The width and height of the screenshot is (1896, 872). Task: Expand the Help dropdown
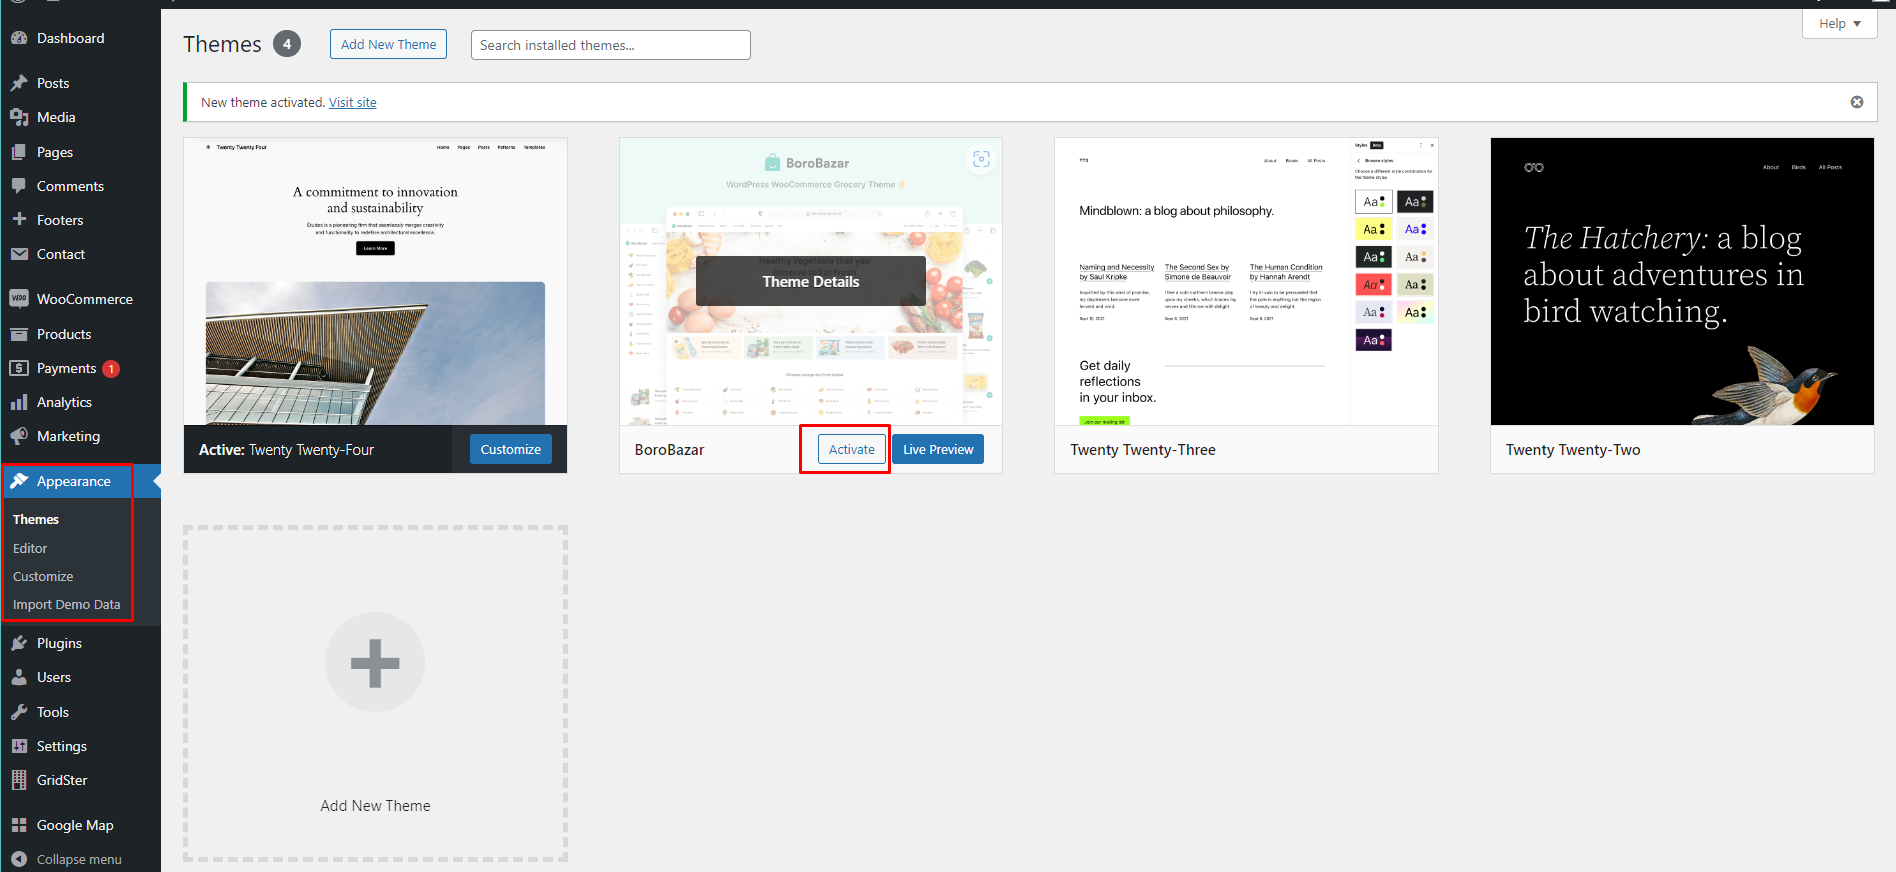[x=1840, y=24]
